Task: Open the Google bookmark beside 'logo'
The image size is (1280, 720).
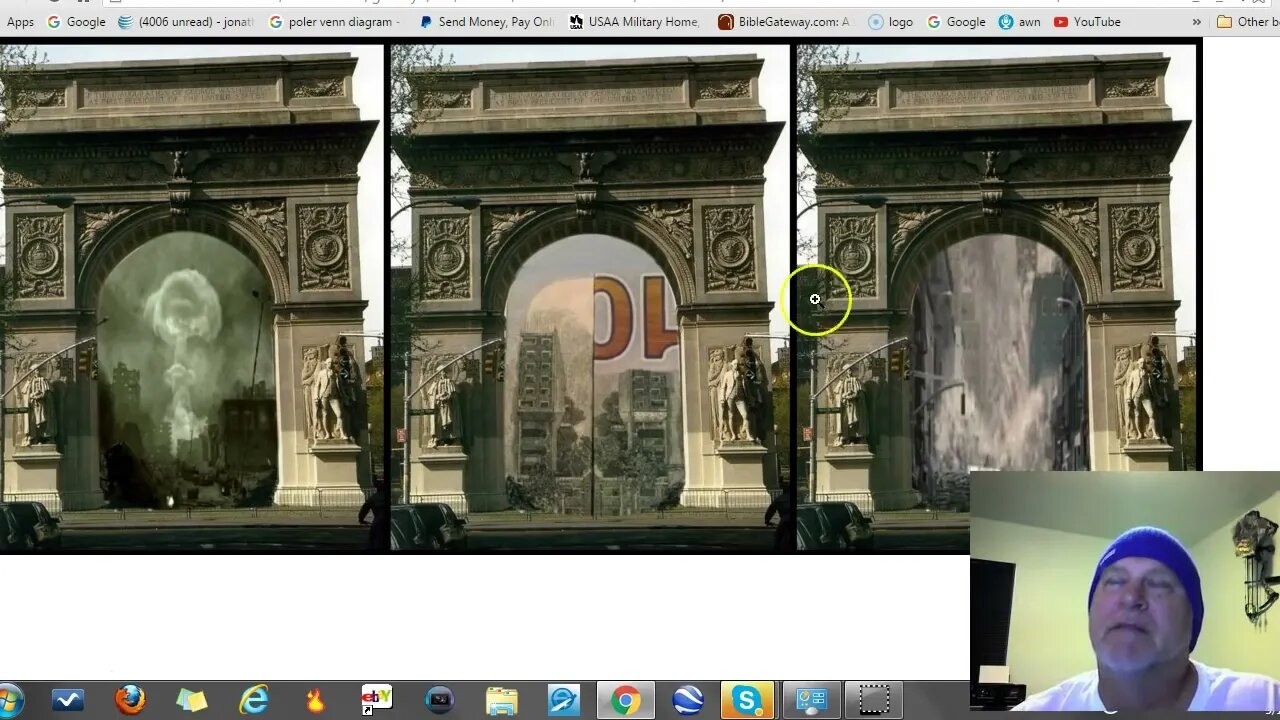Action: point(956,21)
